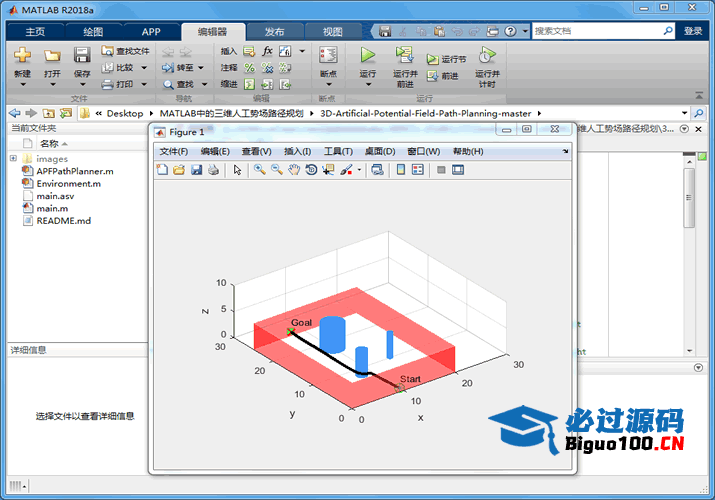Switch to the APP tab
This screenshot has width=715, height=500.
[151, 31]
